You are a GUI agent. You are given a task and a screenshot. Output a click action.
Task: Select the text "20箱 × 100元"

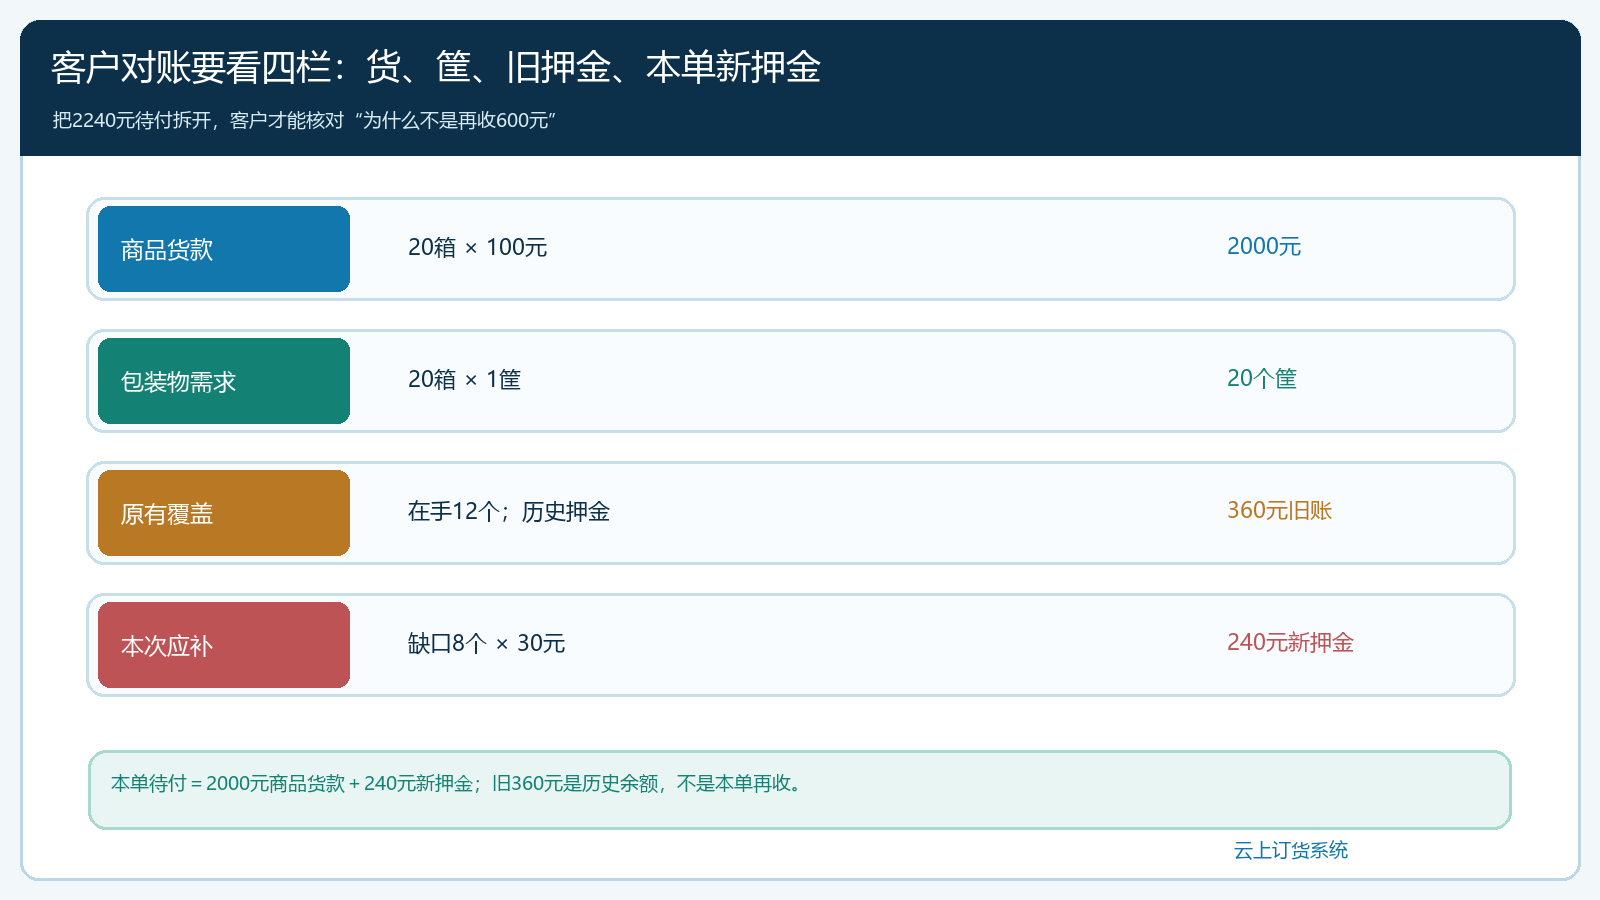click(477, 247)
